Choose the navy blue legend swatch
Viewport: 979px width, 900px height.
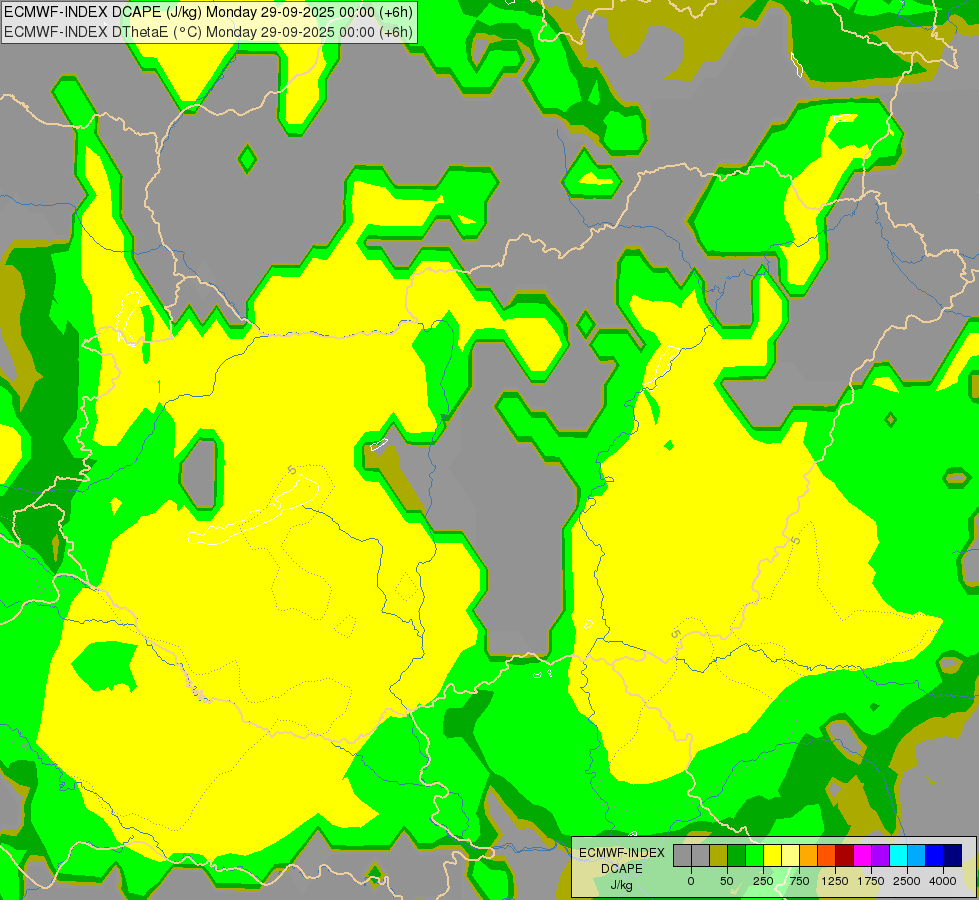pos(952,855)
